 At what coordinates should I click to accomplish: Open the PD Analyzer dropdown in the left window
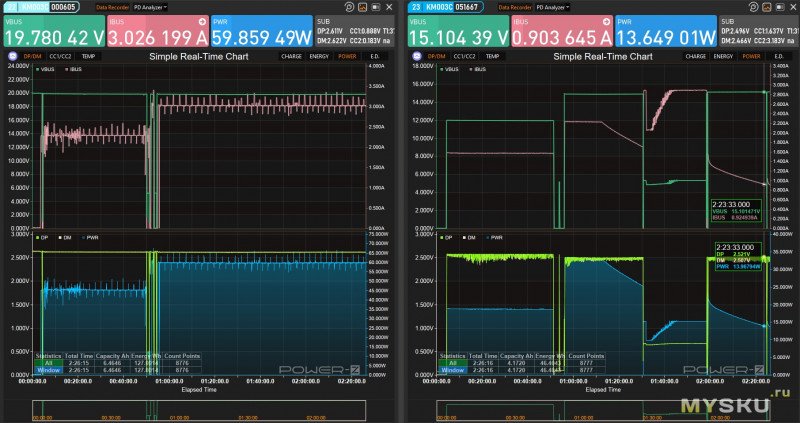[x=150, y=6]
